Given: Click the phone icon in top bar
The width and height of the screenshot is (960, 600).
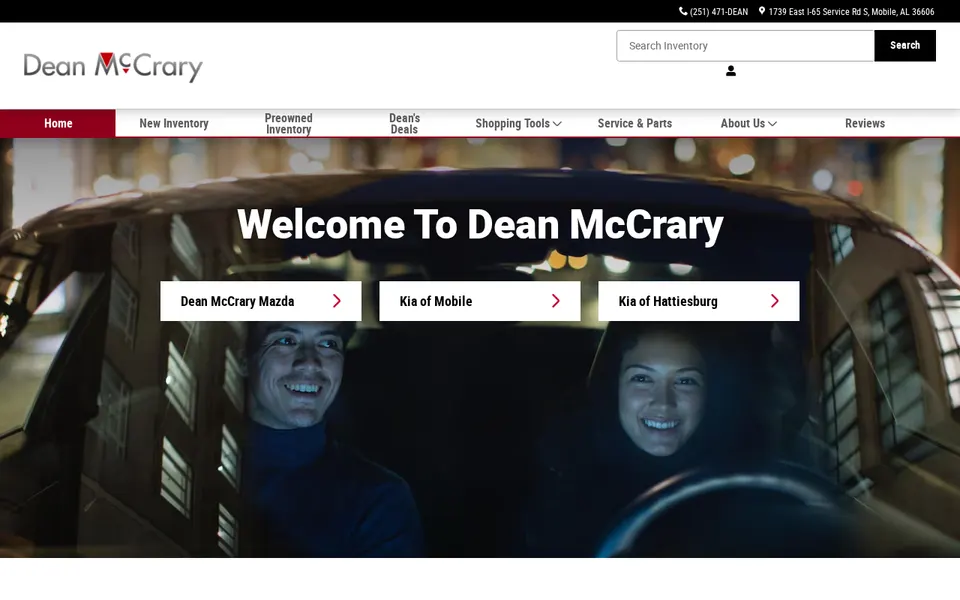Looking at the screenshot, I should click(x=683, y=11).
